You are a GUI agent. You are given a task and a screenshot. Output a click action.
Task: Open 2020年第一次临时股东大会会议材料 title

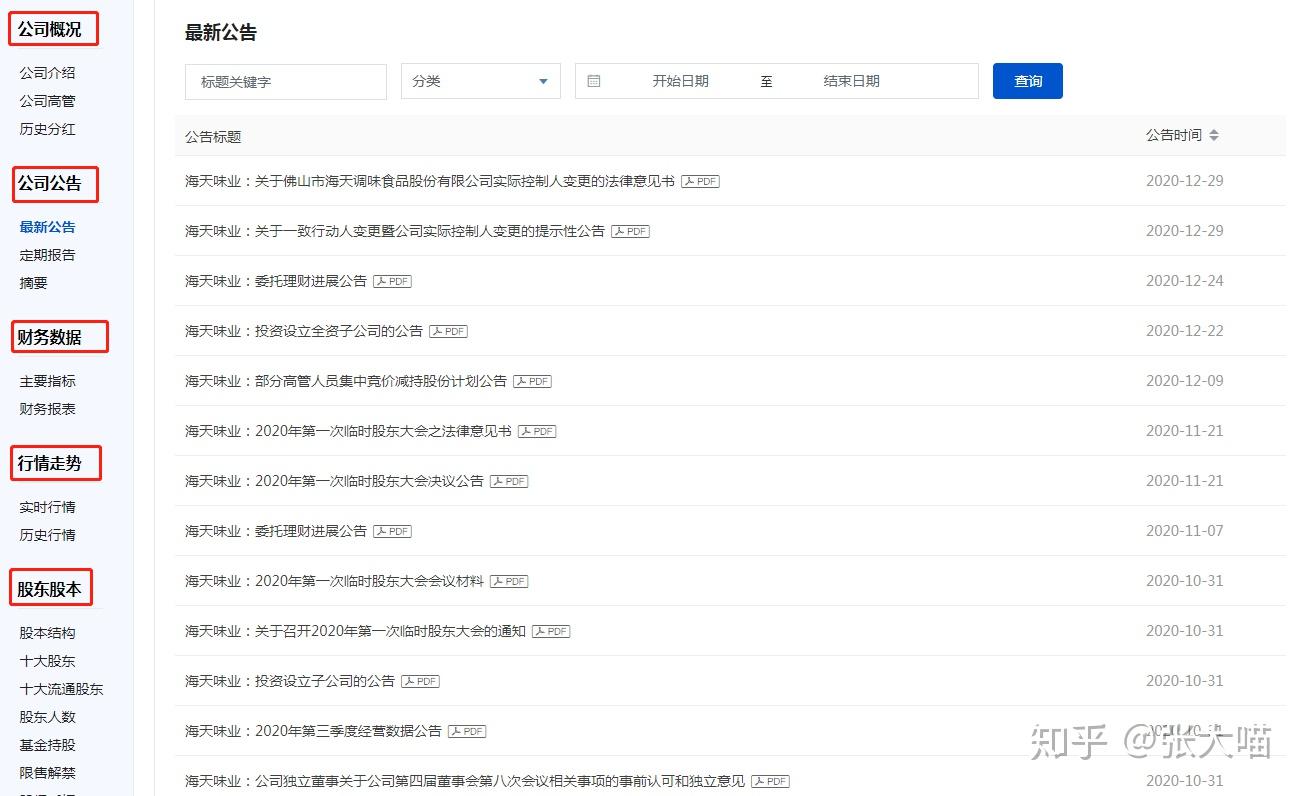pyautogui.click(x=334, y=581)
